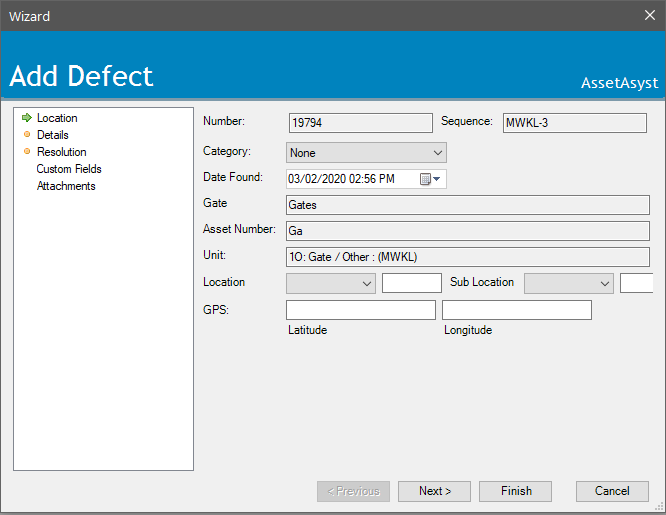Click the Asset Number field
Image resolution: width=666 pixels, height=515 pixels.
click(x=467, y=230)
